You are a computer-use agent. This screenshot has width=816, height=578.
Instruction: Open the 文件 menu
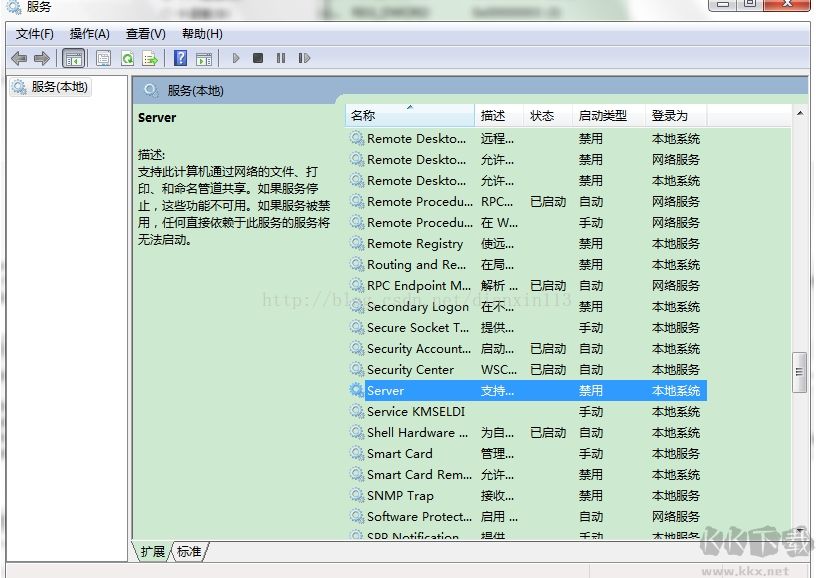pyautogui.click(x=33, y=33)
